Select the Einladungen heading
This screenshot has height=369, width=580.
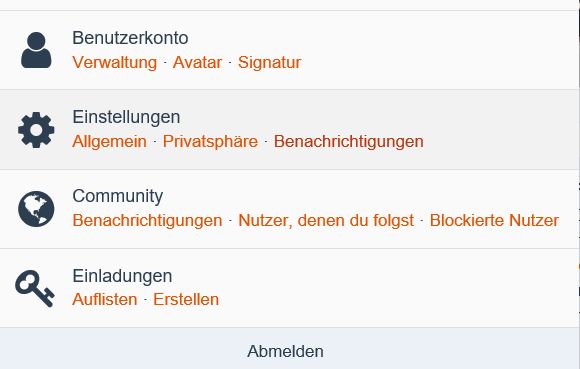click(x=122, y=276)
